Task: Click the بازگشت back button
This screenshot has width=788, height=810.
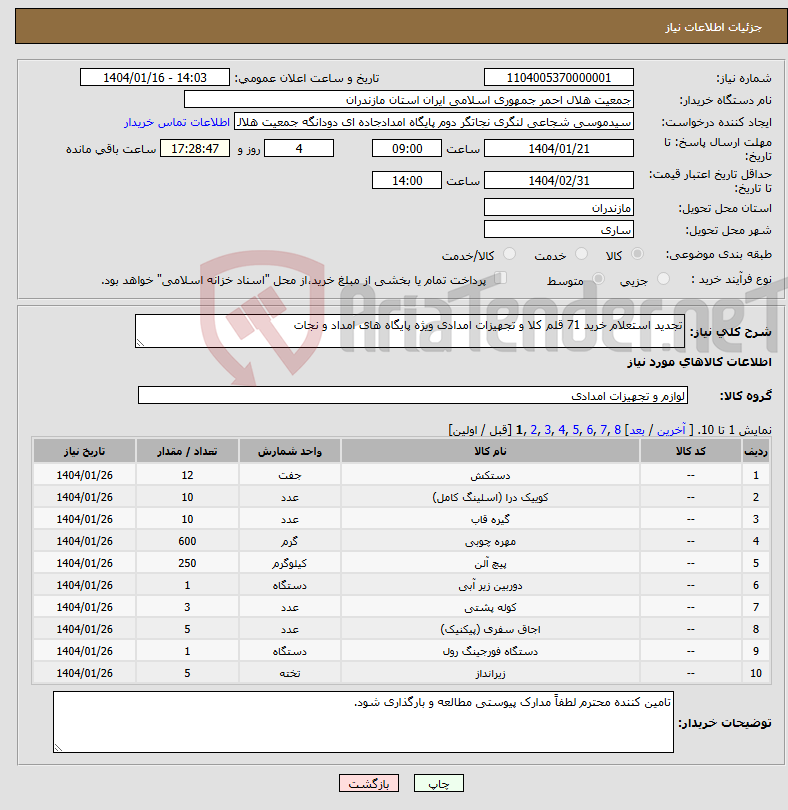Action: coord(369,783)
